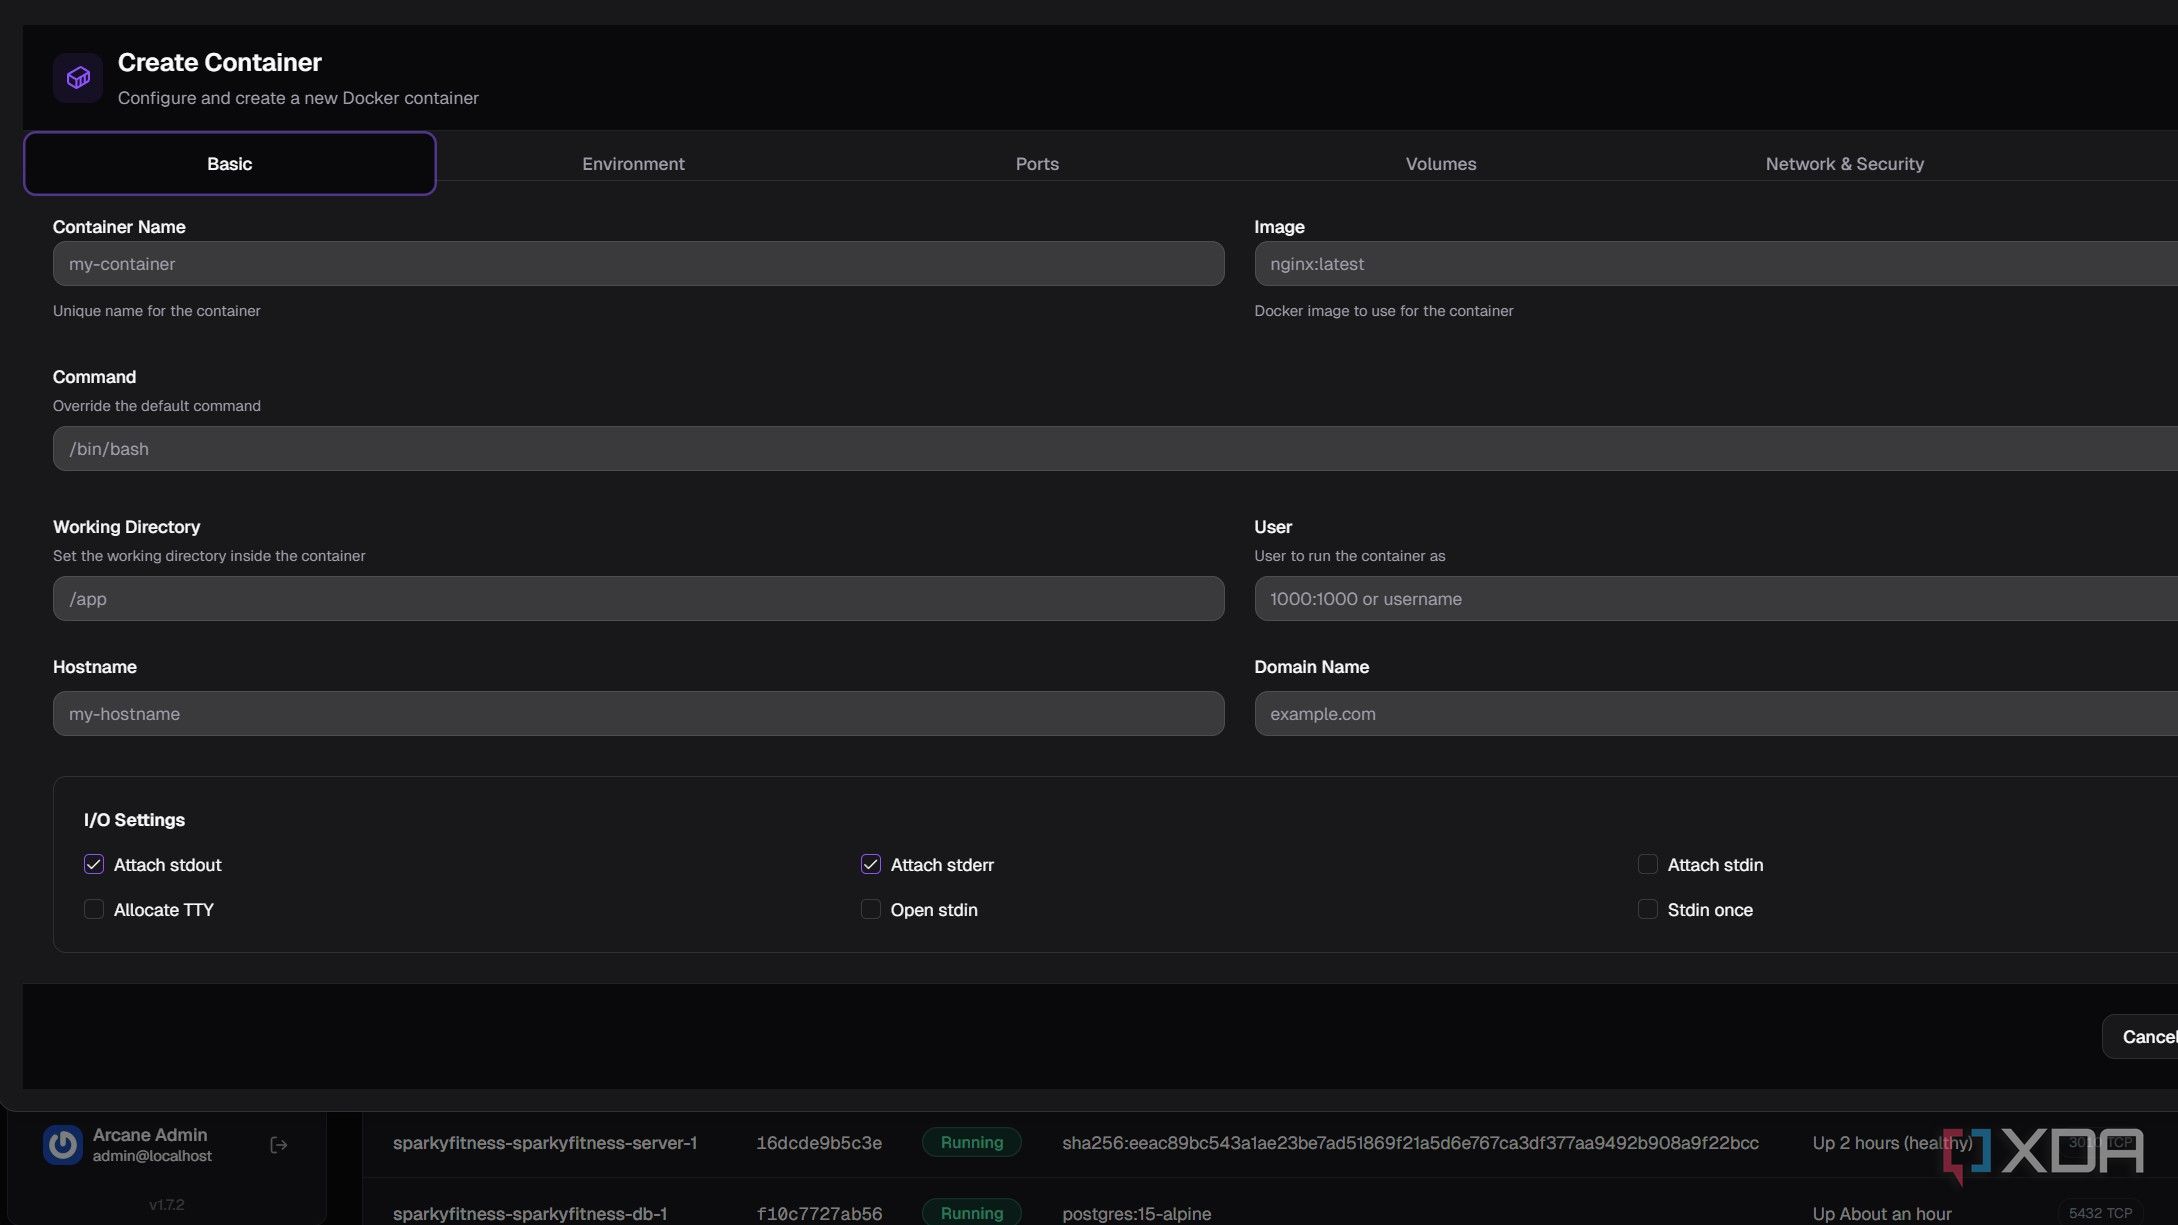Image resolution: width=2178 pixels, height=1225 pixels.
Task: Click the Cancel button
Action: coord(2141,1037)
